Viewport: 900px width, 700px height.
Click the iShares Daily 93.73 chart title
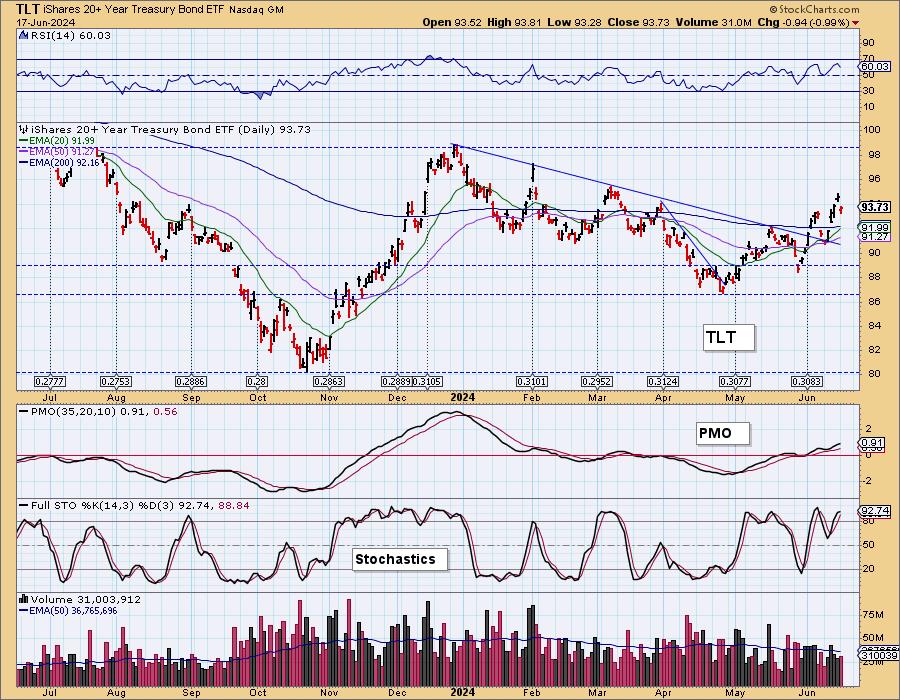[x=171, y=130]
